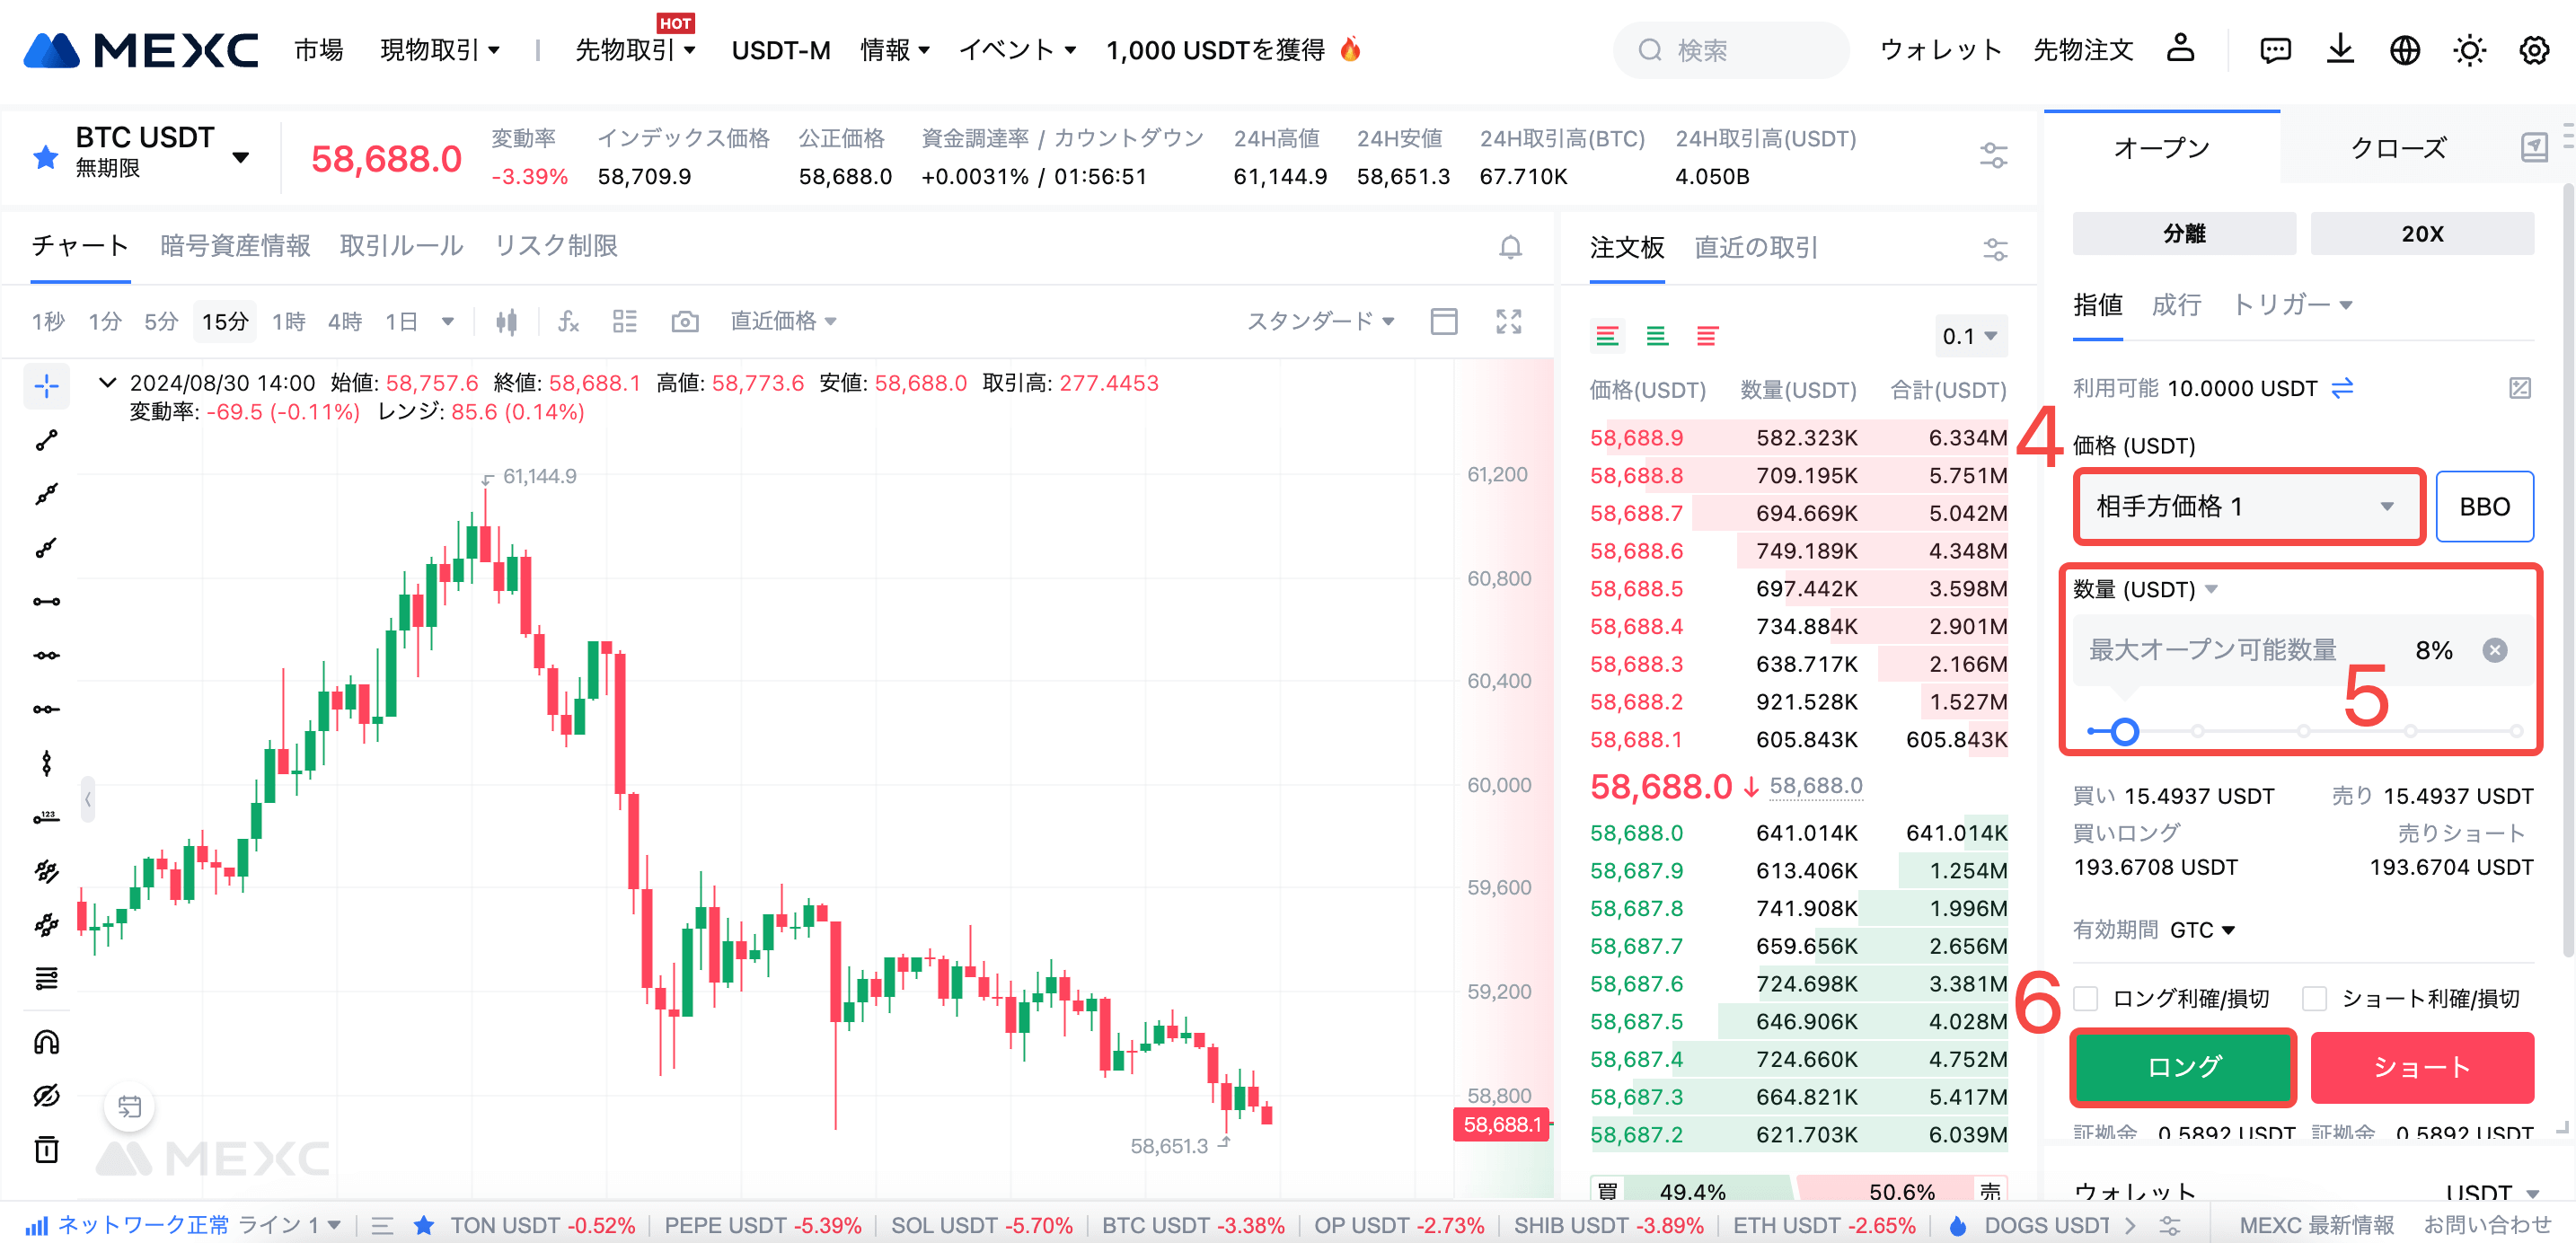Open ウォレット link in header
The height and width of the screenshot is (1243, 2576).
click(1940, 50)
